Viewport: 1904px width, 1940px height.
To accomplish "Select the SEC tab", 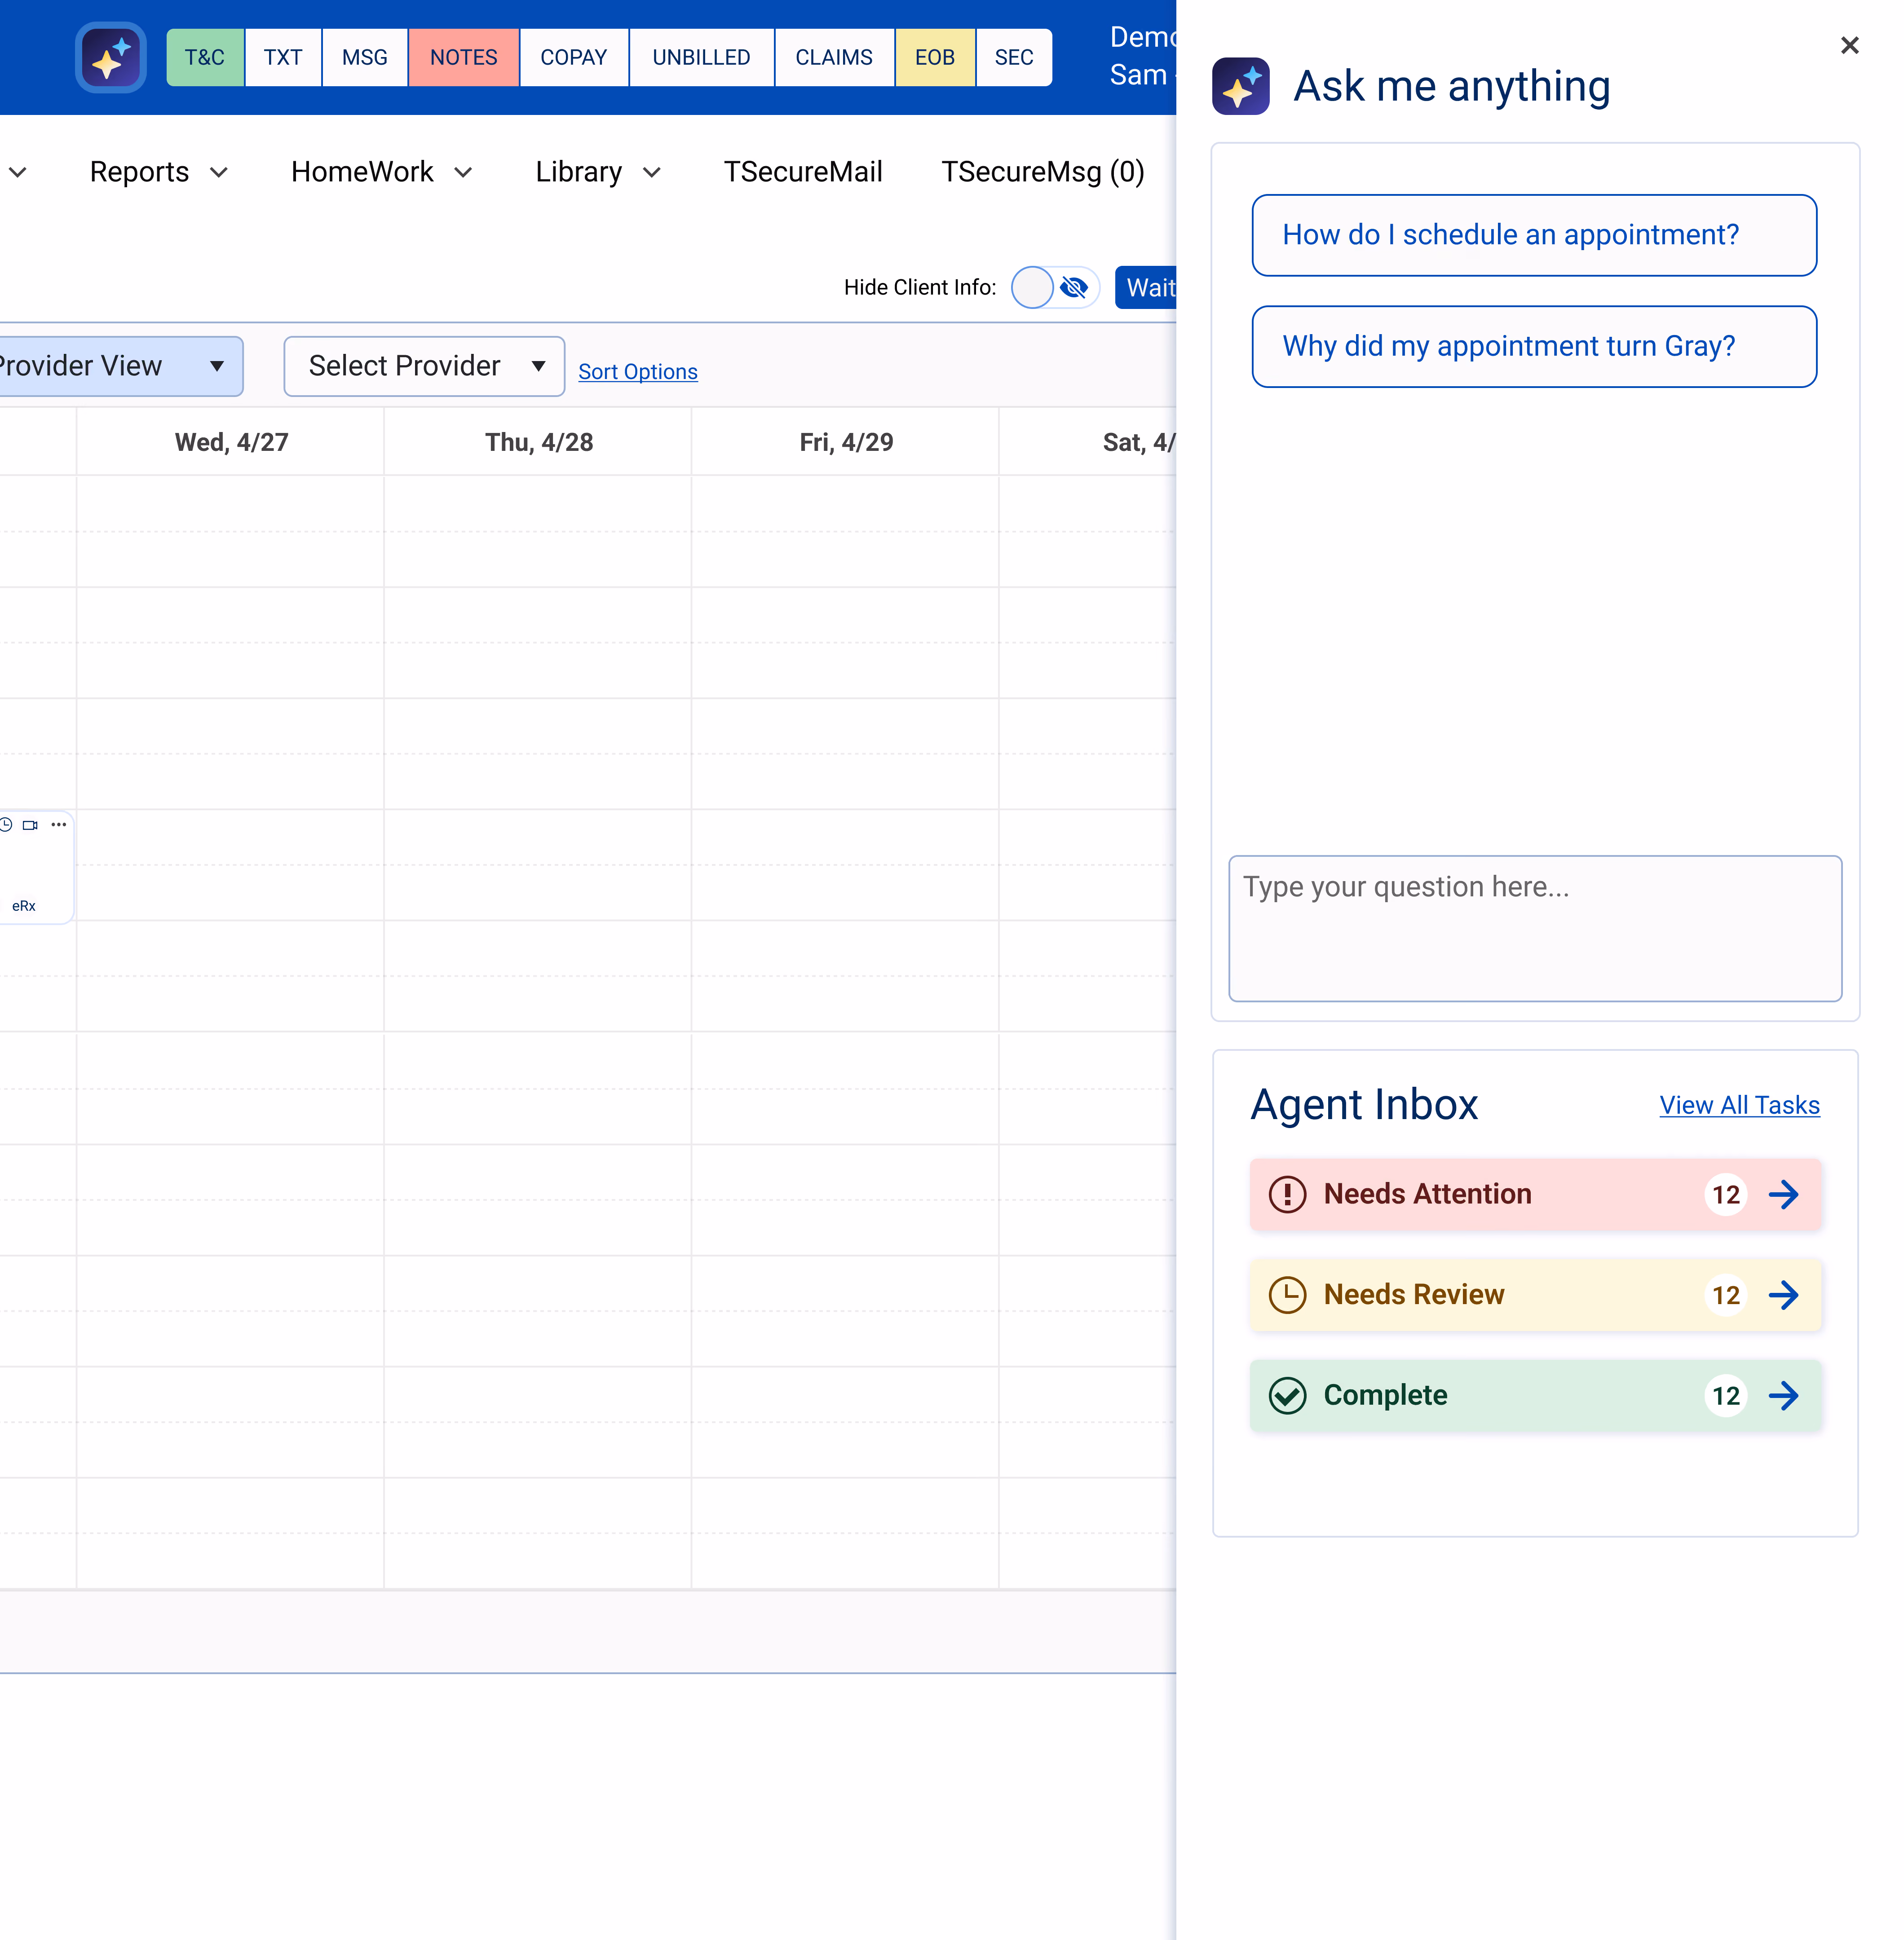I will [x=1014, y=58].
